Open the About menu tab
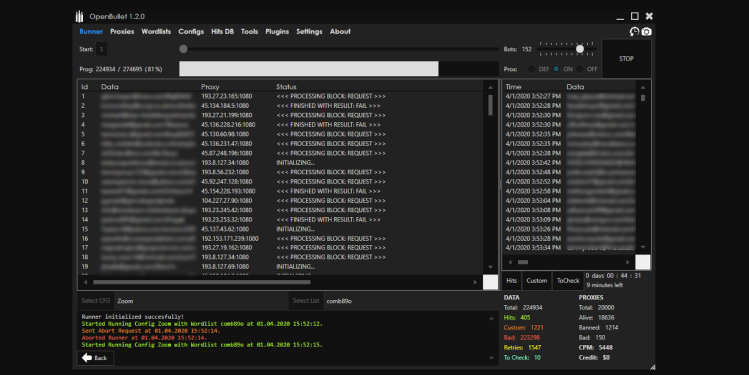Viewport: 749px width, 375px height. tap(340, 32)
